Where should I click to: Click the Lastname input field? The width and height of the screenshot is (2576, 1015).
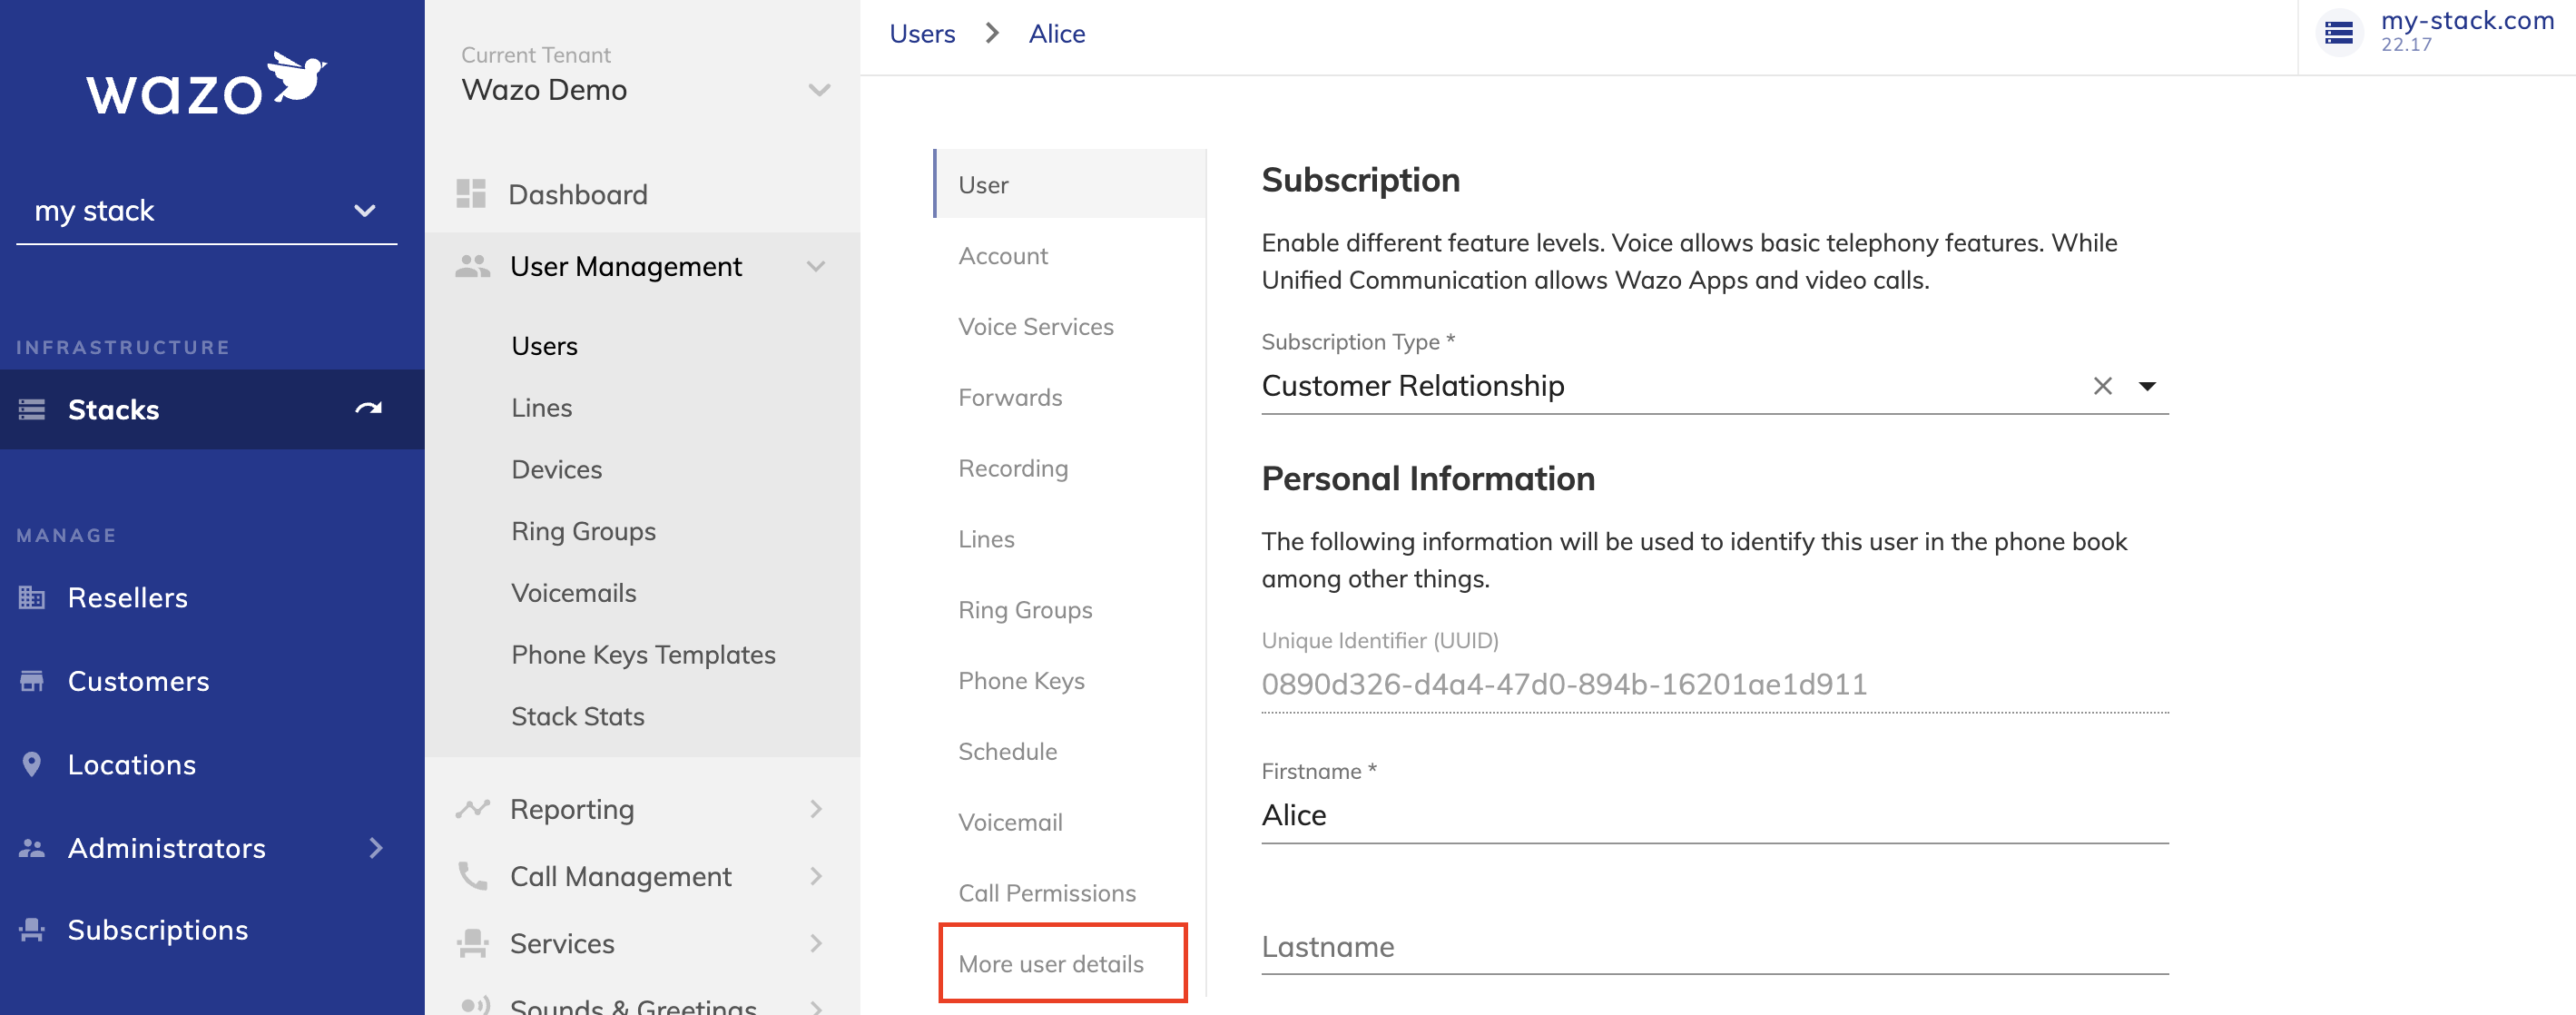(1714, 946)
